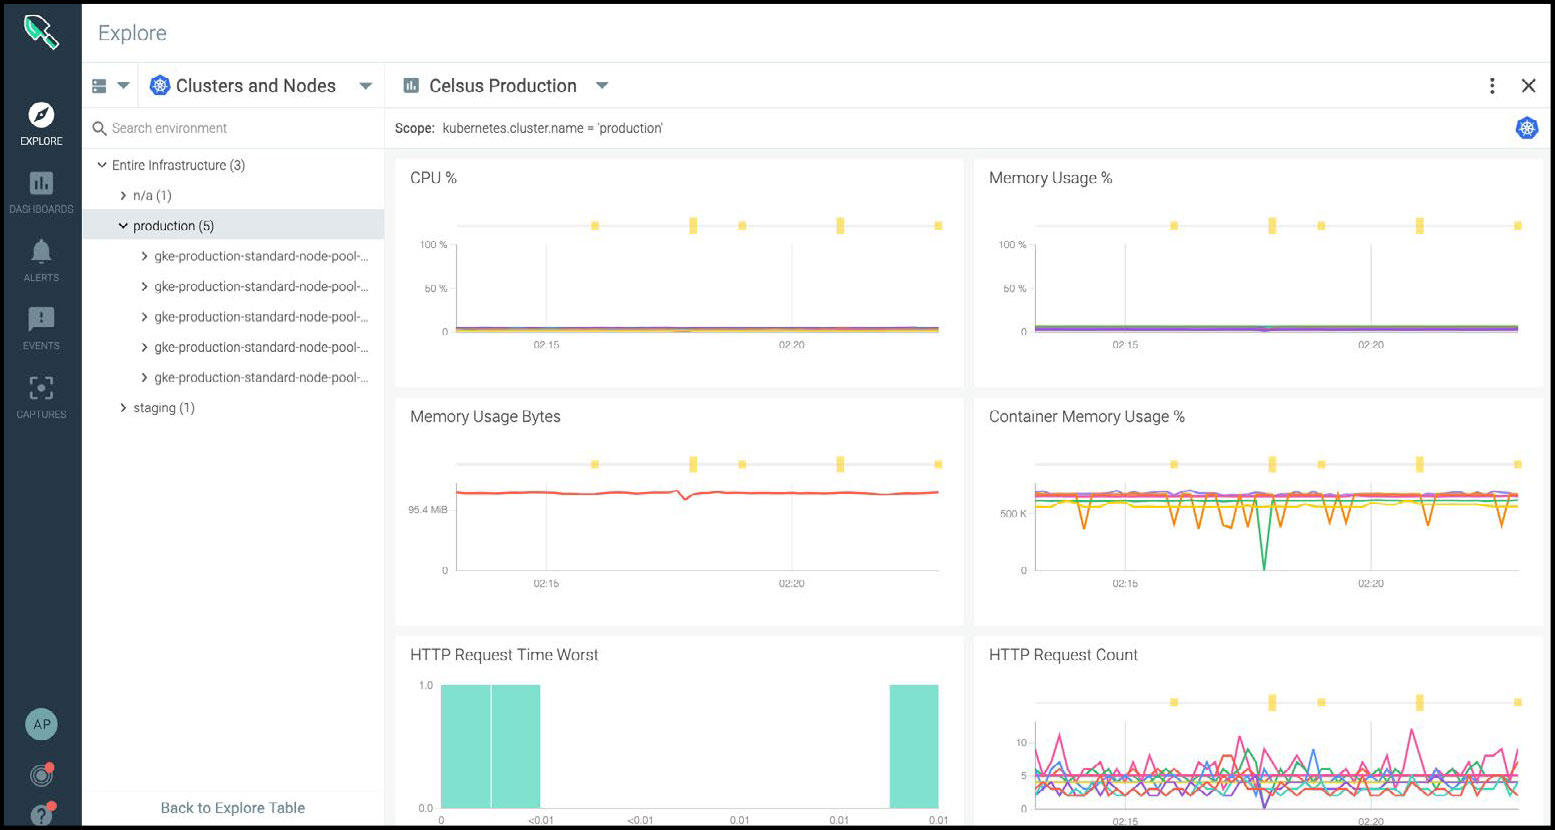Open the Captures section
The width and height of the screenshot is (1555, 830).
[x=41, y=396]
